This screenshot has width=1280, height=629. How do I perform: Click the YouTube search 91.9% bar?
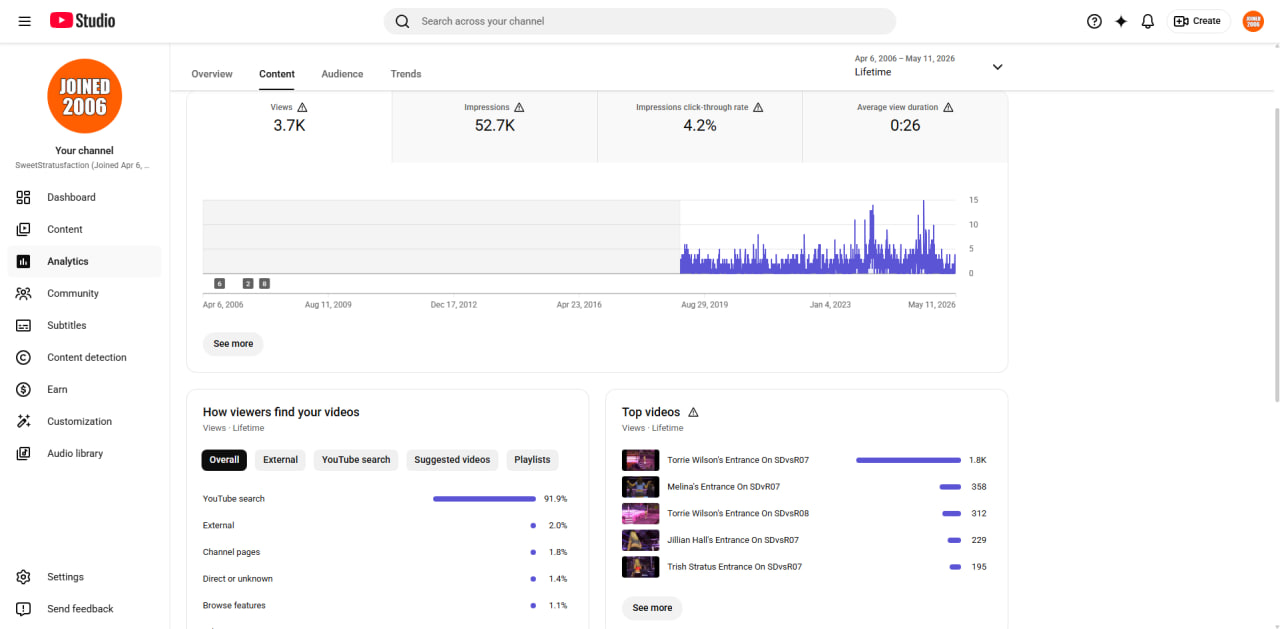pyautogui.click(x=484, y=499)
